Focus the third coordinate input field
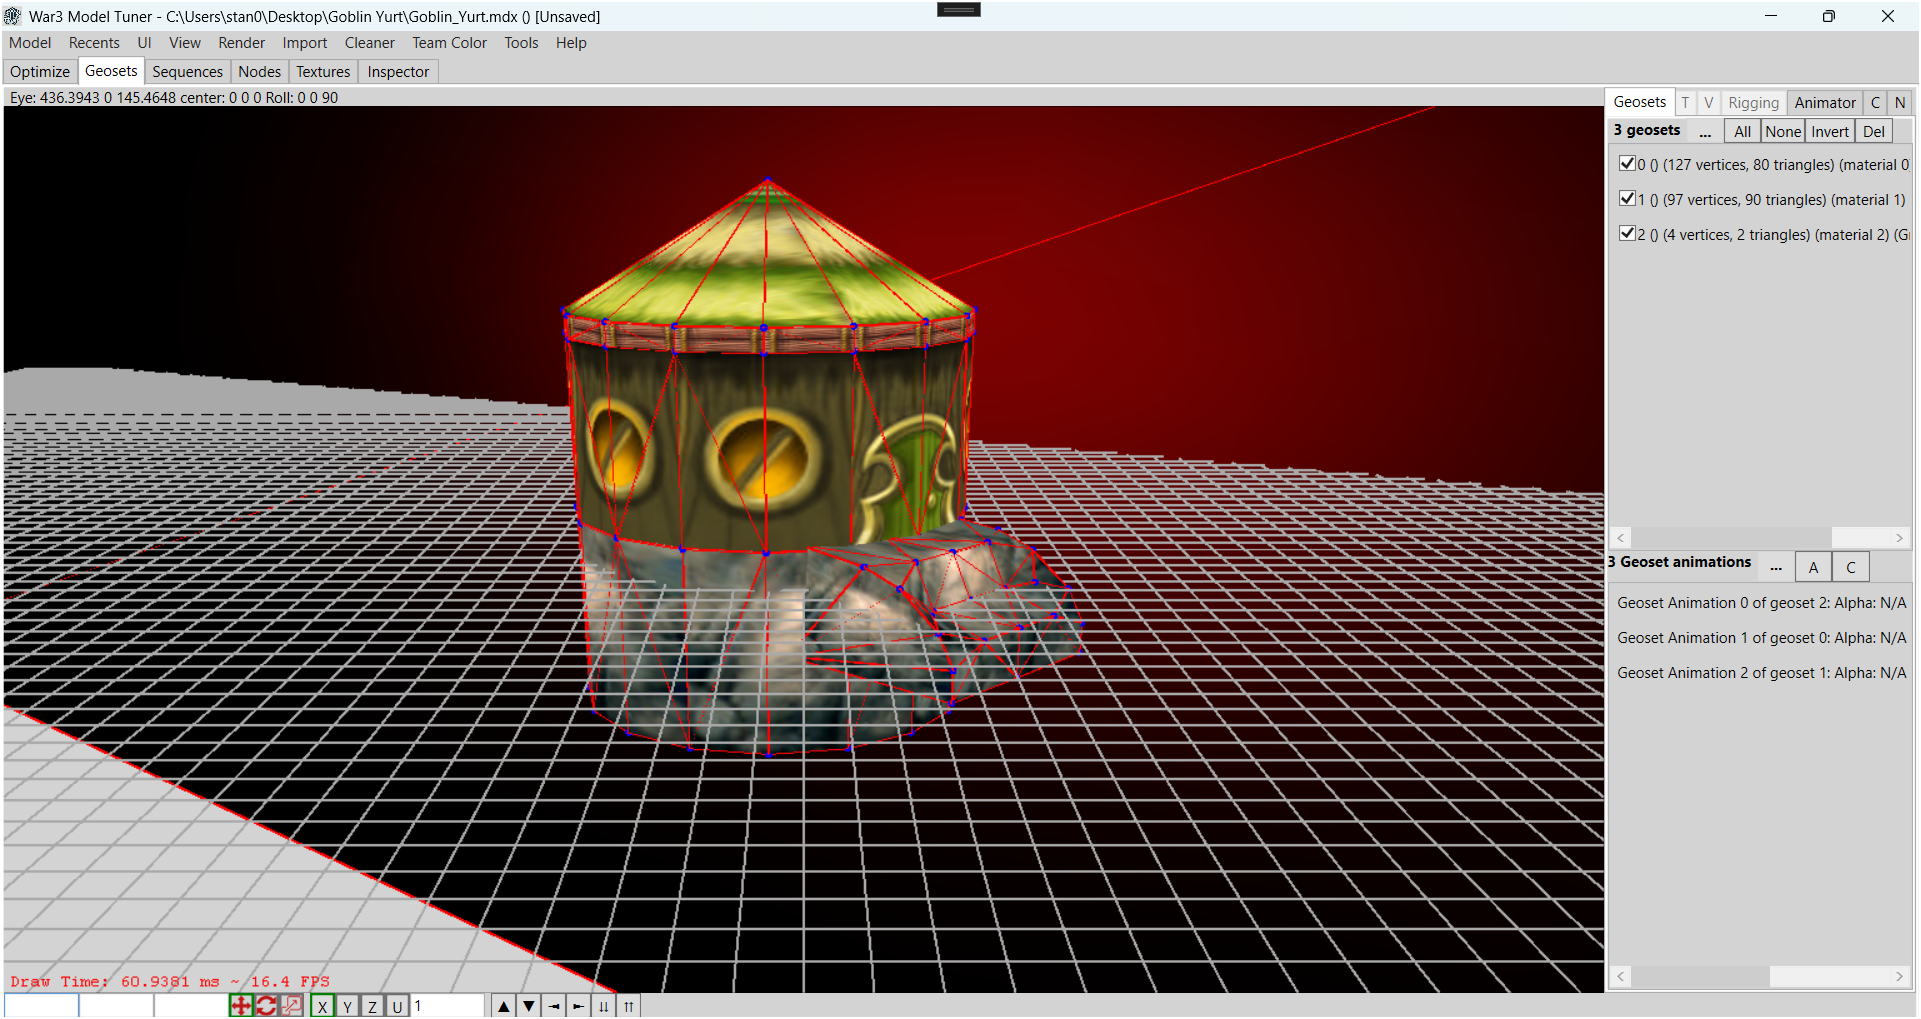 (x=191, y=1006)
